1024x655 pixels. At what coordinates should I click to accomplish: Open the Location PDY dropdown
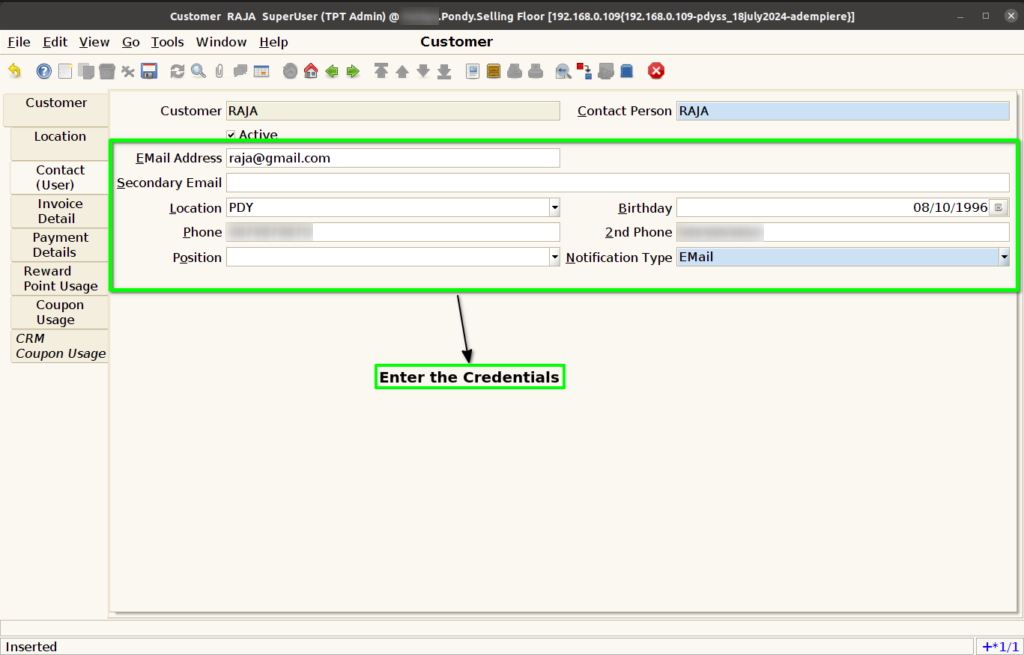[x=554, y=208]
